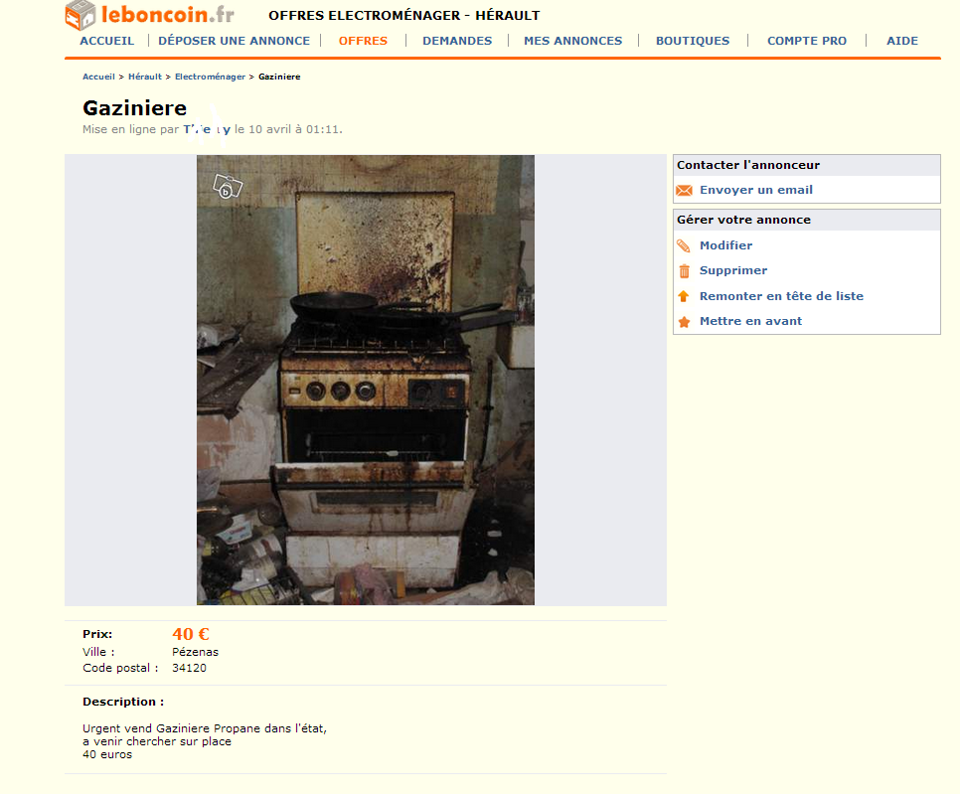This screenshot has height=794, width=960.
Task: Visit the BOUTIQUES section
Action: point(692,41)
